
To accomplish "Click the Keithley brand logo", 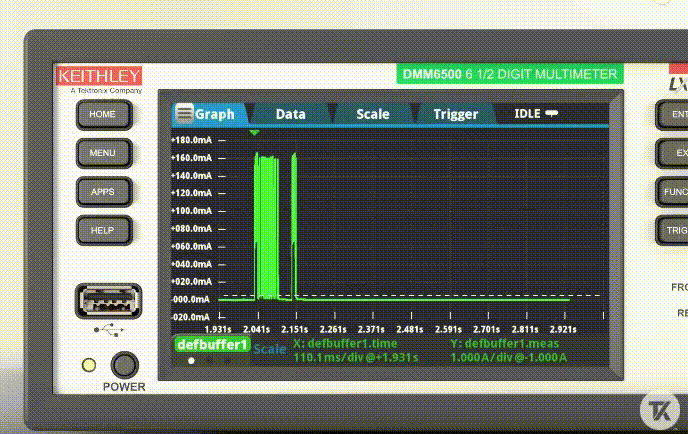I will [99, 76].
